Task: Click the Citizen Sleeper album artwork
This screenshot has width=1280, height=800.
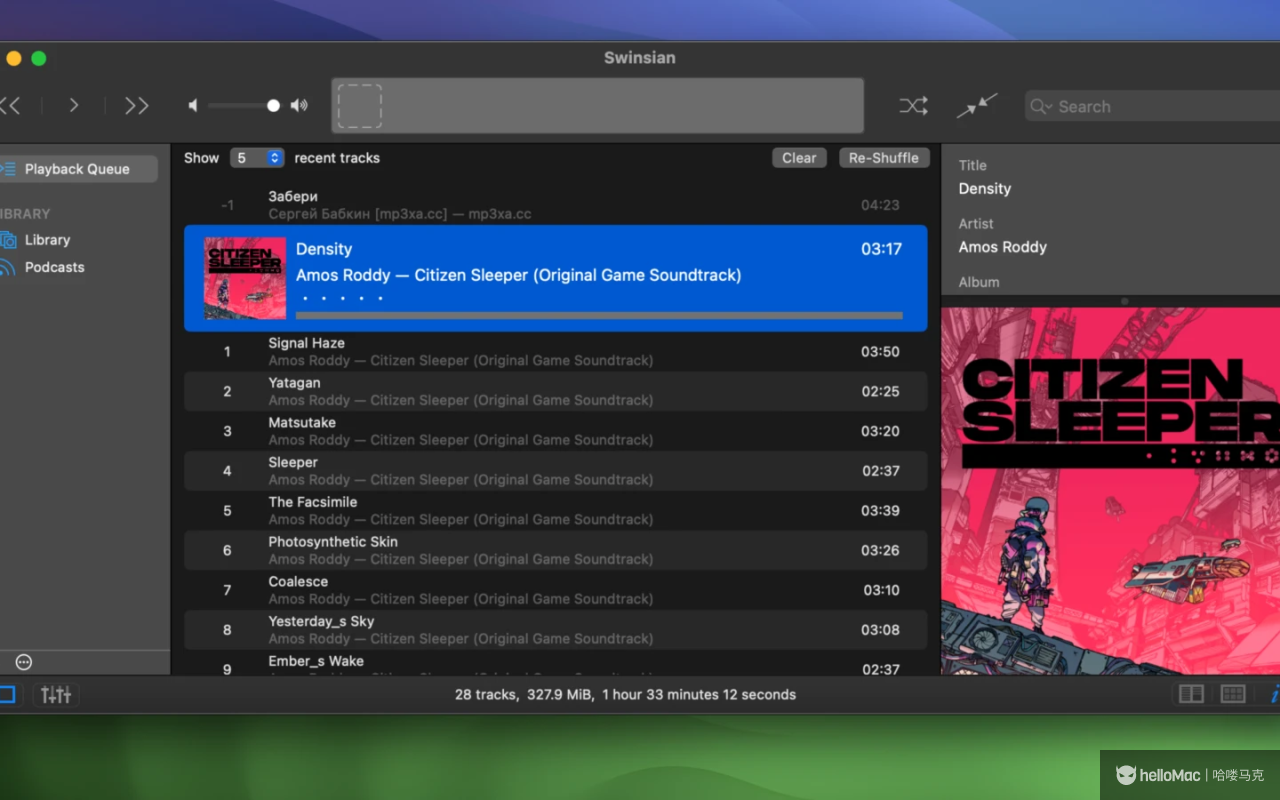Action: 1111,491
